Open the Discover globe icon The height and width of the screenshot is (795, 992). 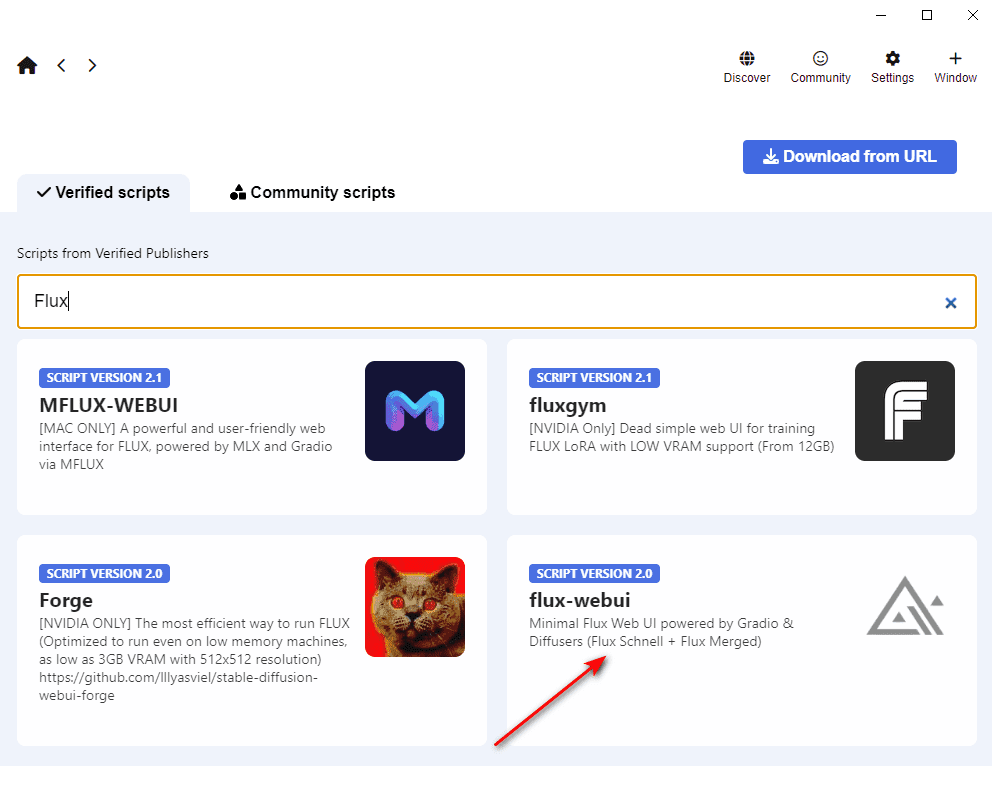coord(747,59)
